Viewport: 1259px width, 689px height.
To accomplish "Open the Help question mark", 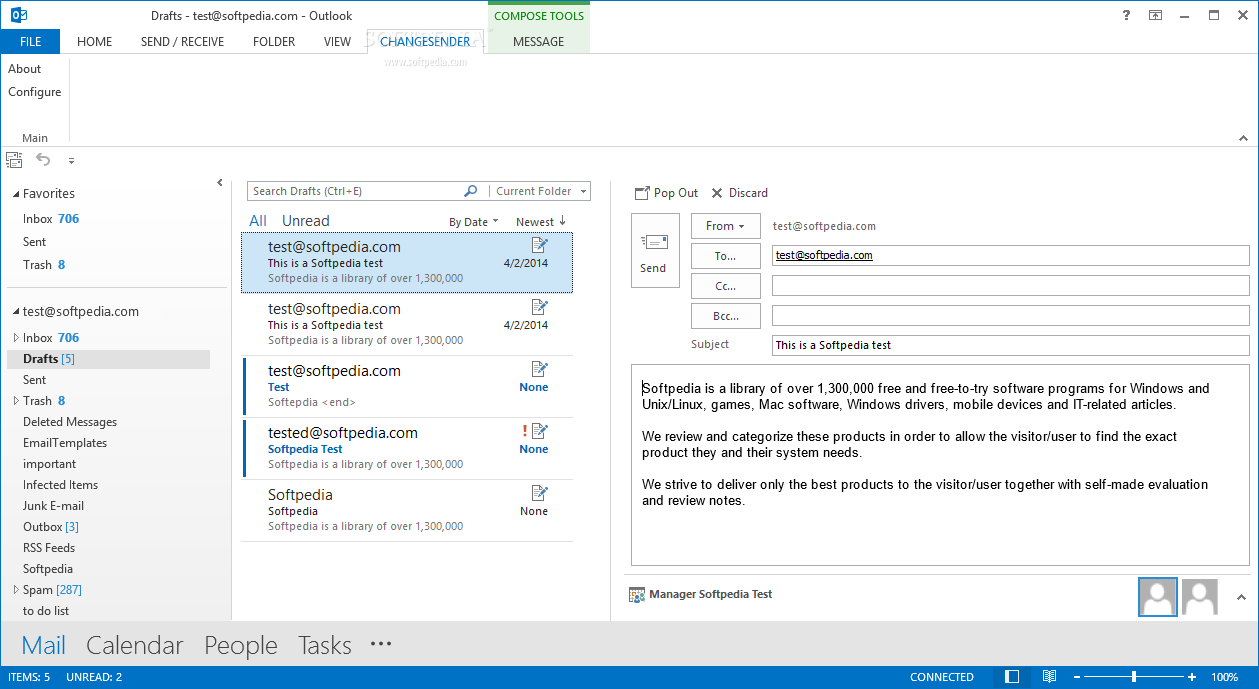I will (1126, 15).
